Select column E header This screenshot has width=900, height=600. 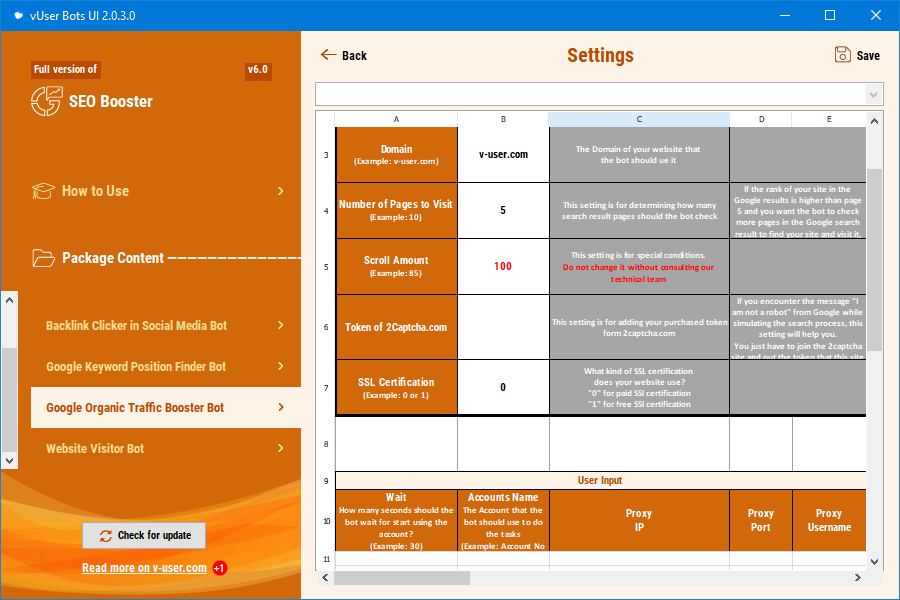829,119
